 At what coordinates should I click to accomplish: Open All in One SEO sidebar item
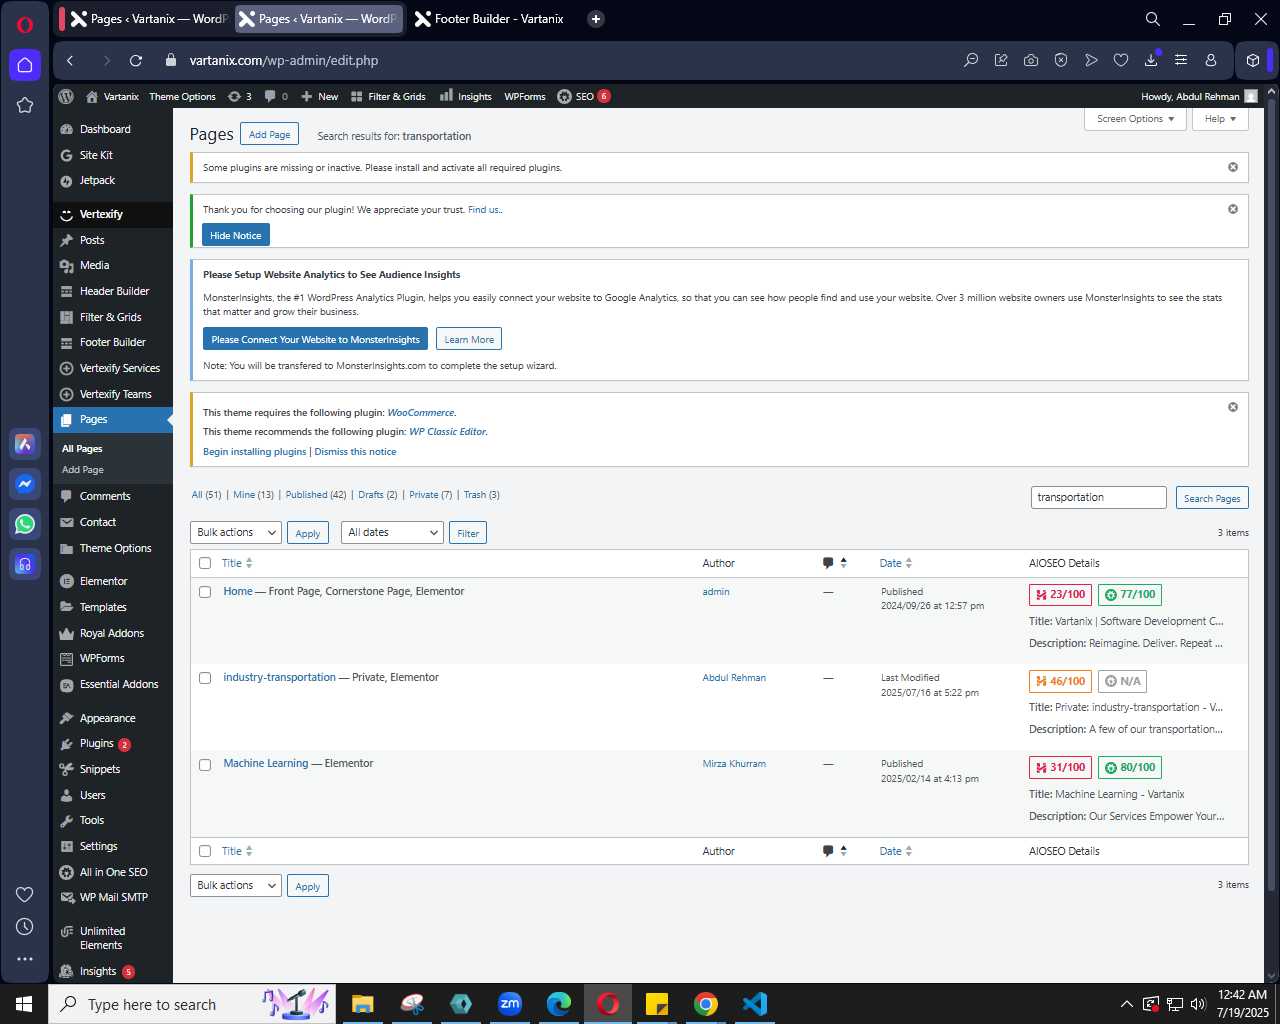pyautogui.click(x=113, y=872)
